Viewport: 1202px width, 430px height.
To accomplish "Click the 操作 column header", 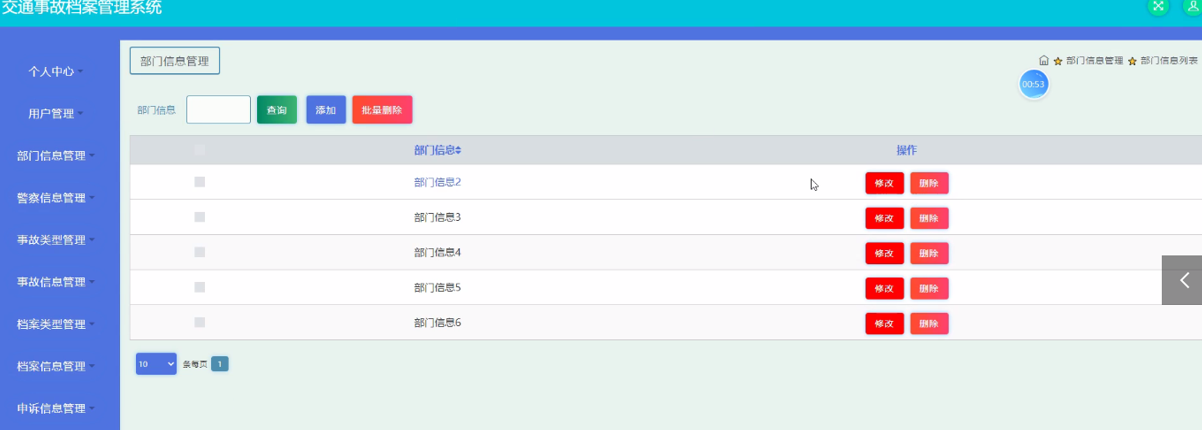I will coord(906,150).
